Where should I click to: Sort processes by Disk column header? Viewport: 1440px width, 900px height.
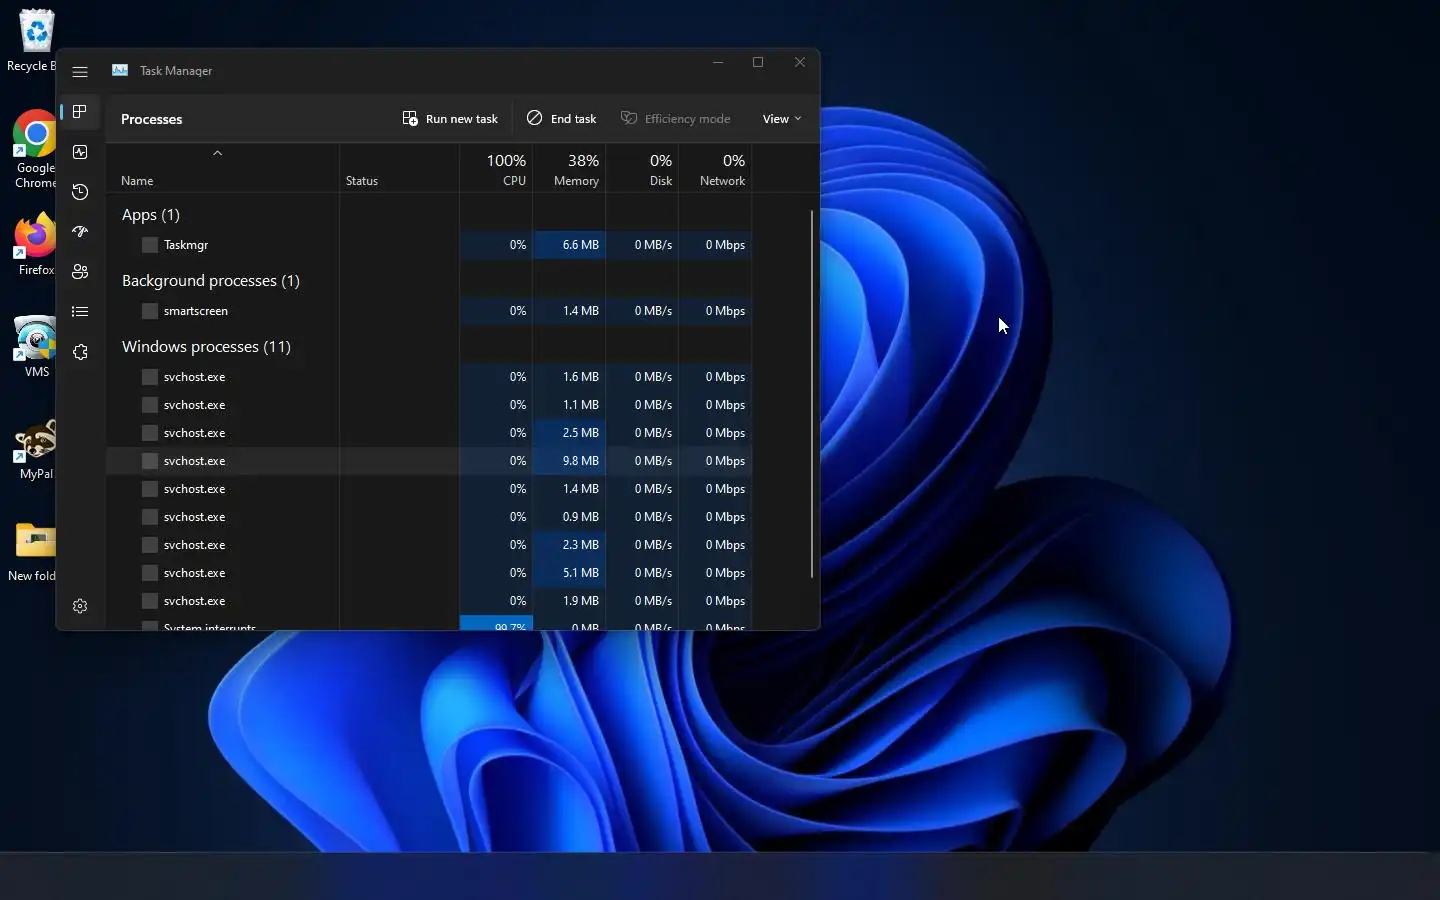(x=642, y=168)
